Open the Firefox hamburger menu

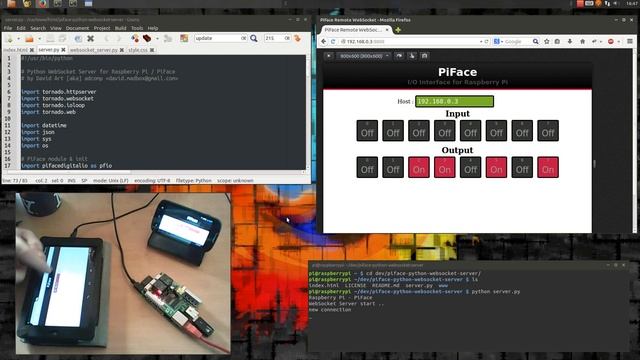[x=630, y=42]
